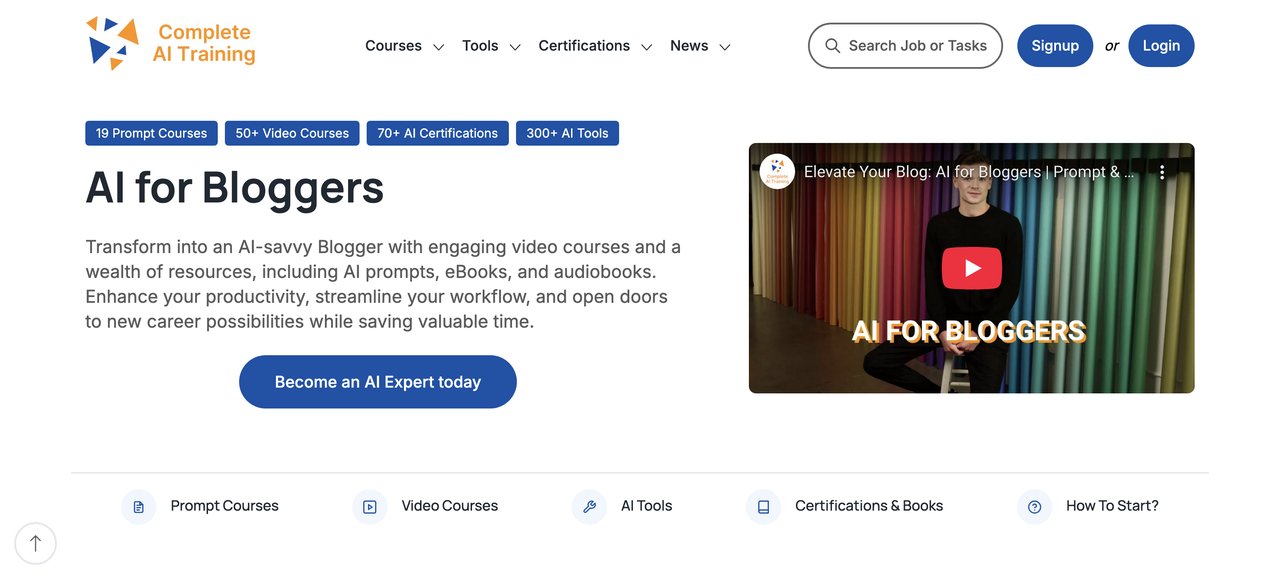The image size is (1280, 579).
Task: Go to Prompt Courses section link
Action: point(224,506)
